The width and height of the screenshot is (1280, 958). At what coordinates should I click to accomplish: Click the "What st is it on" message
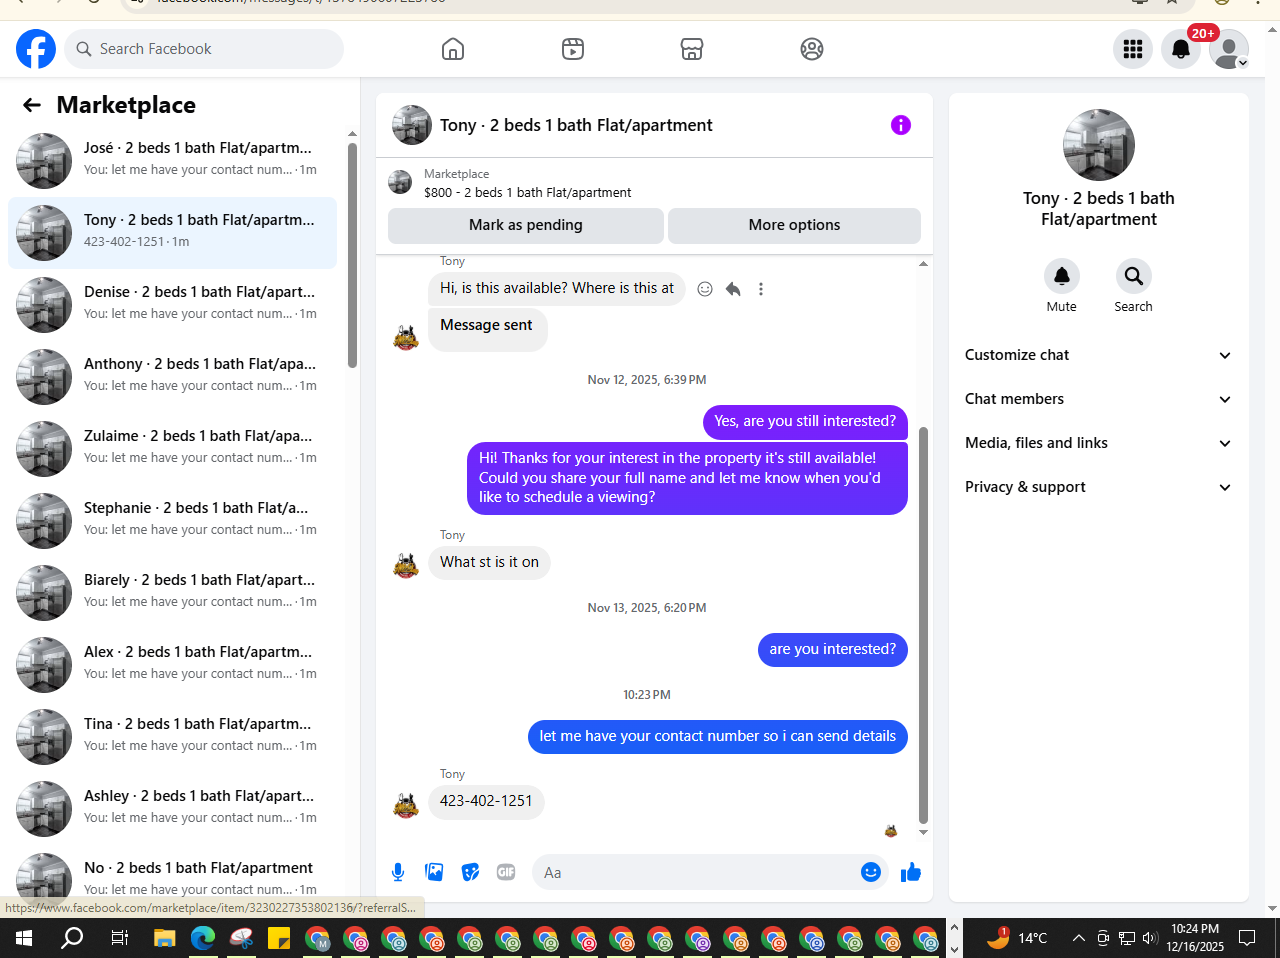489,562
